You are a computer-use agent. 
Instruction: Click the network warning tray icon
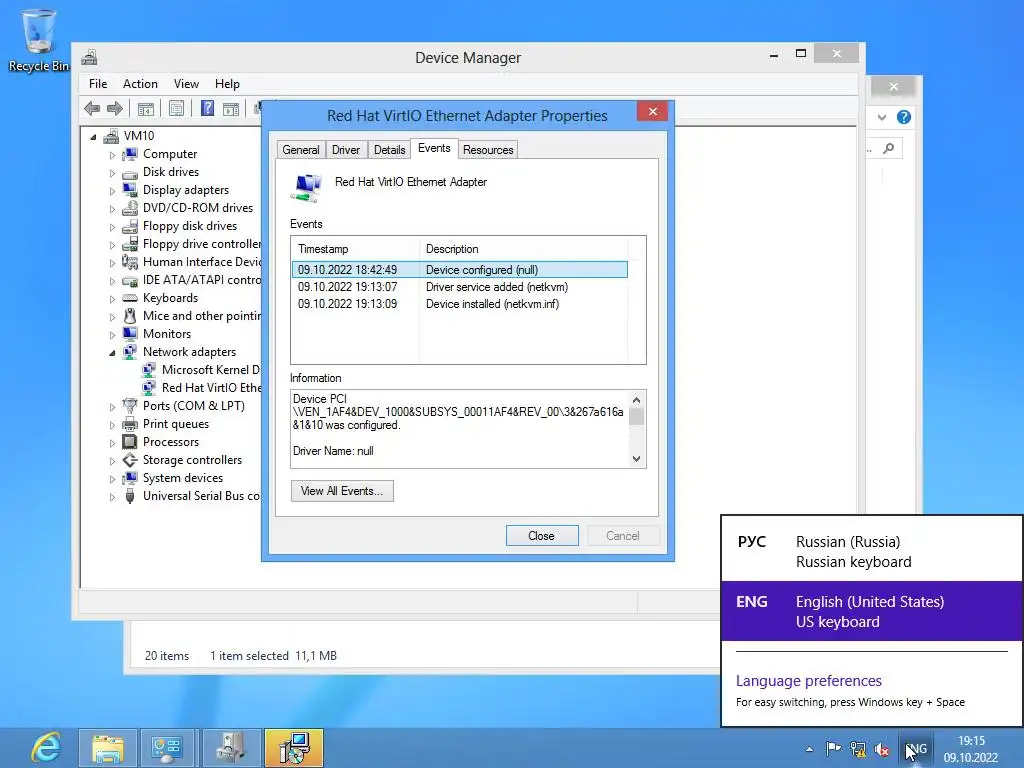(858, 749)
